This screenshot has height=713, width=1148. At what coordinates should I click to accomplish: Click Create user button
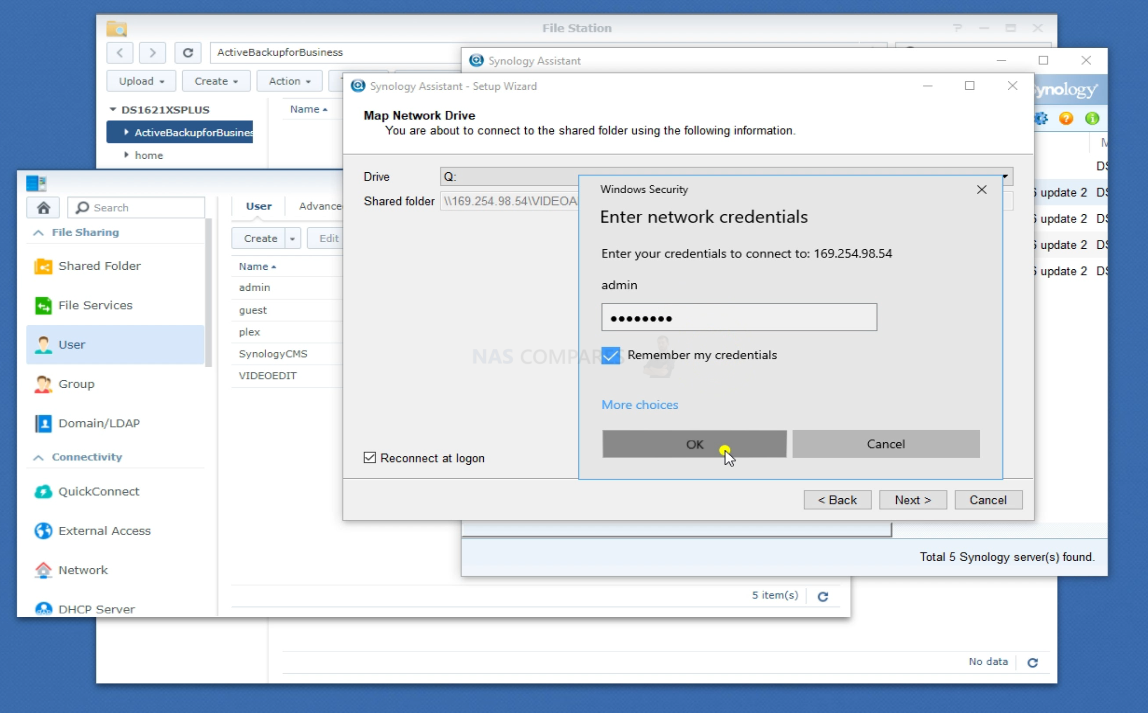(x=261, y=239)
